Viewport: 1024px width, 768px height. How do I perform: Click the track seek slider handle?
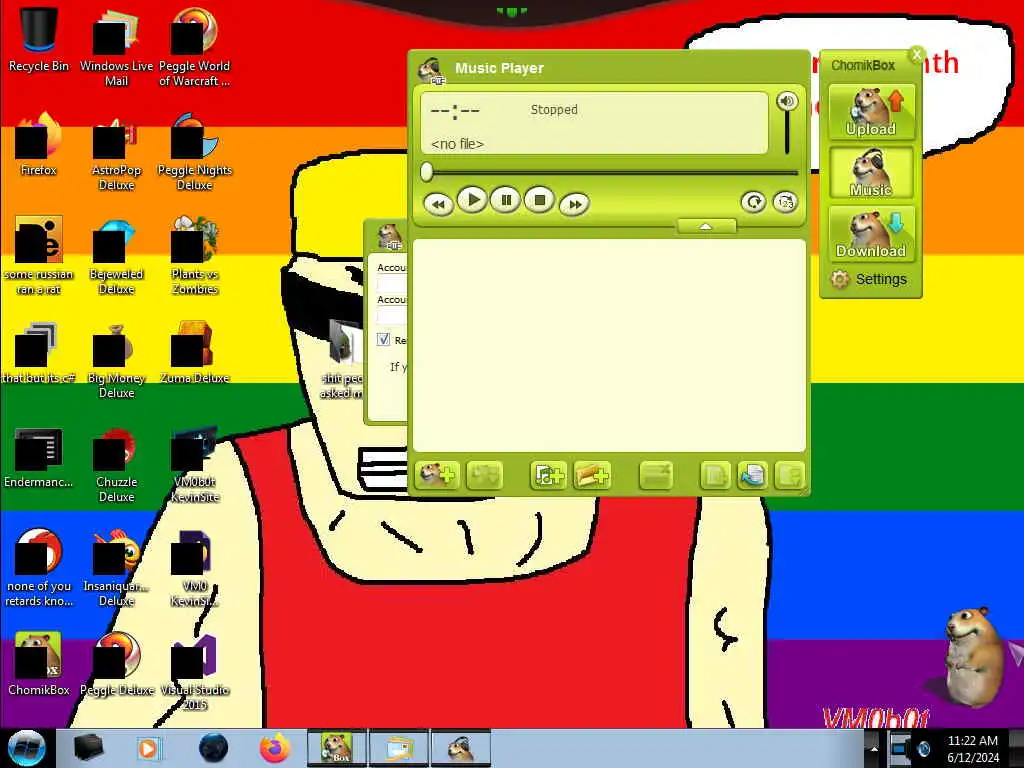coord(426,172)
